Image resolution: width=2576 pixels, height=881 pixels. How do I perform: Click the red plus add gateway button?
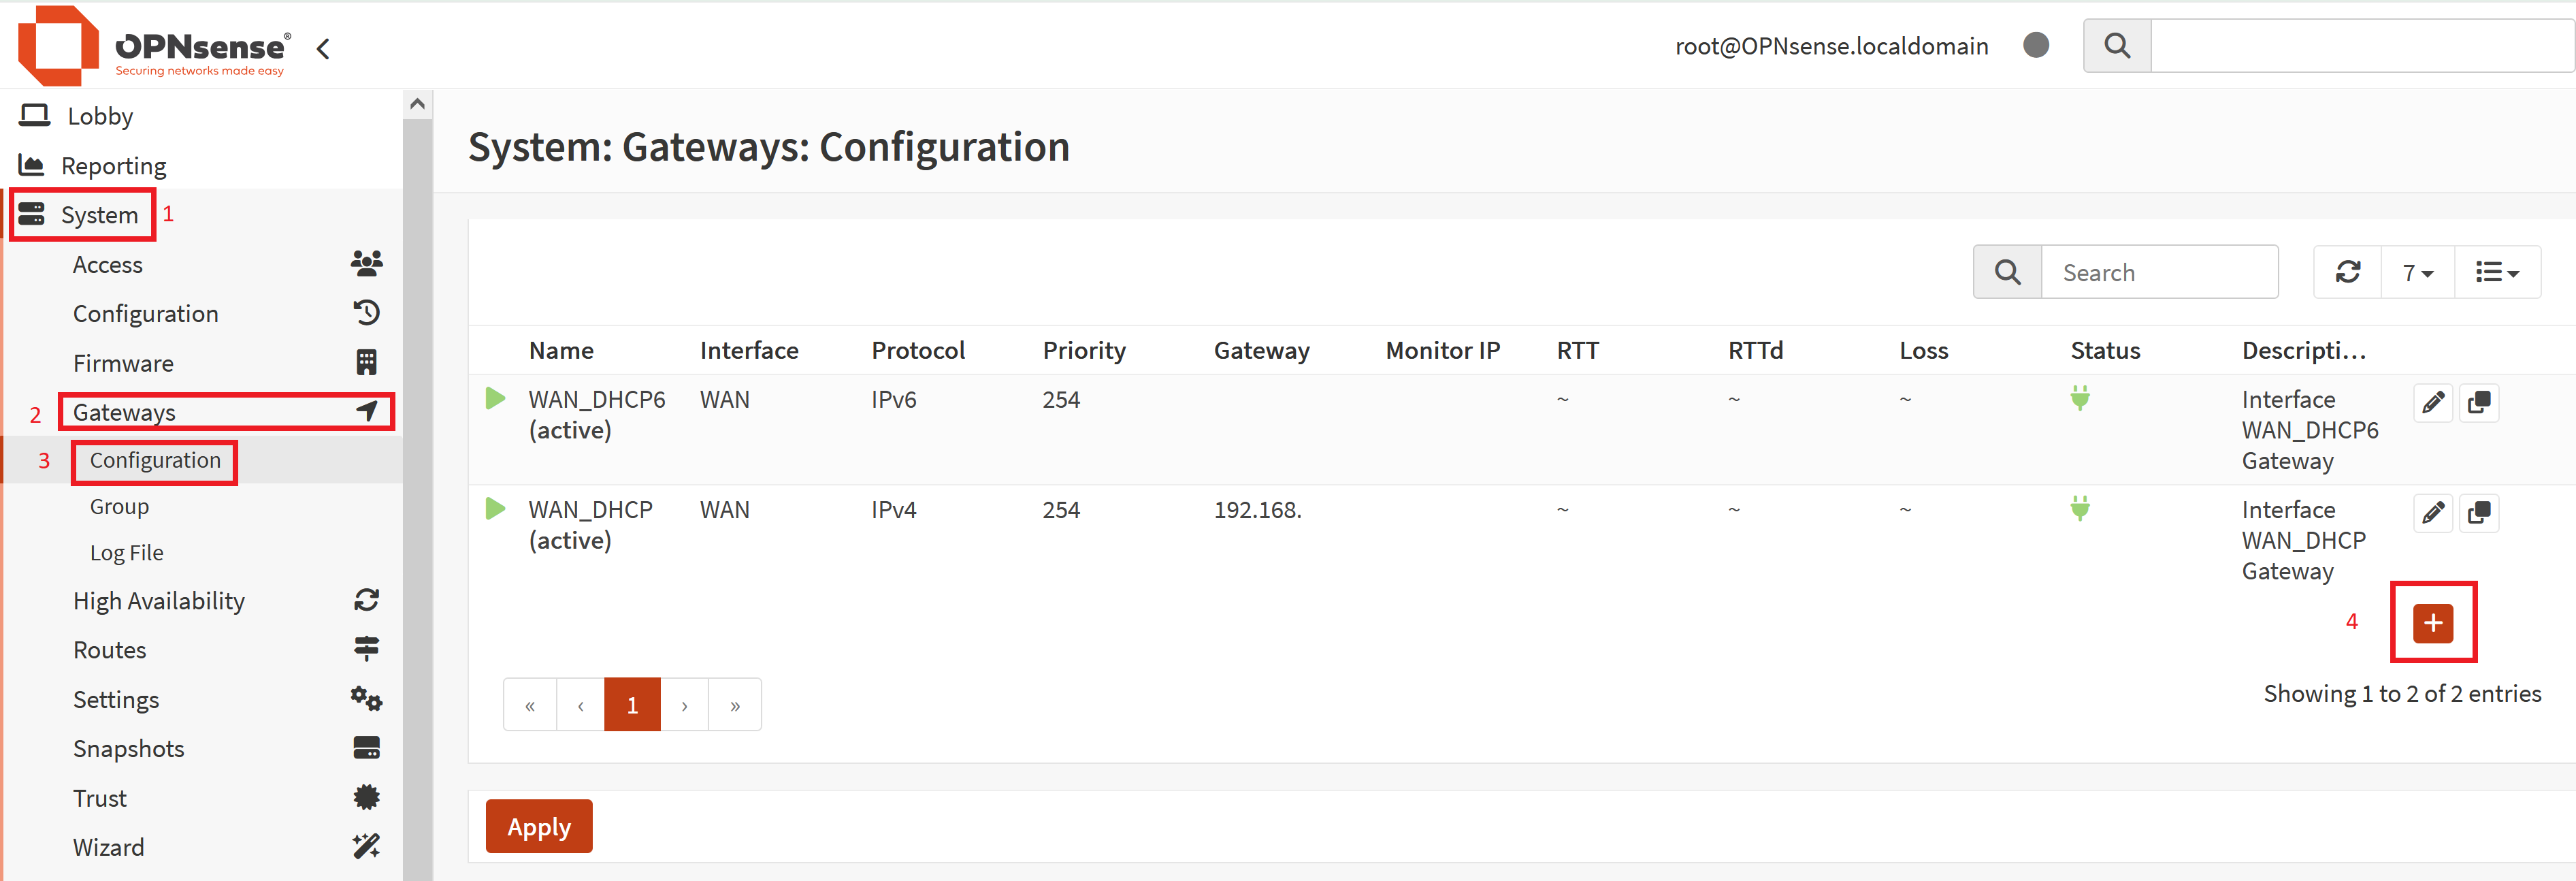[2432, 622]
